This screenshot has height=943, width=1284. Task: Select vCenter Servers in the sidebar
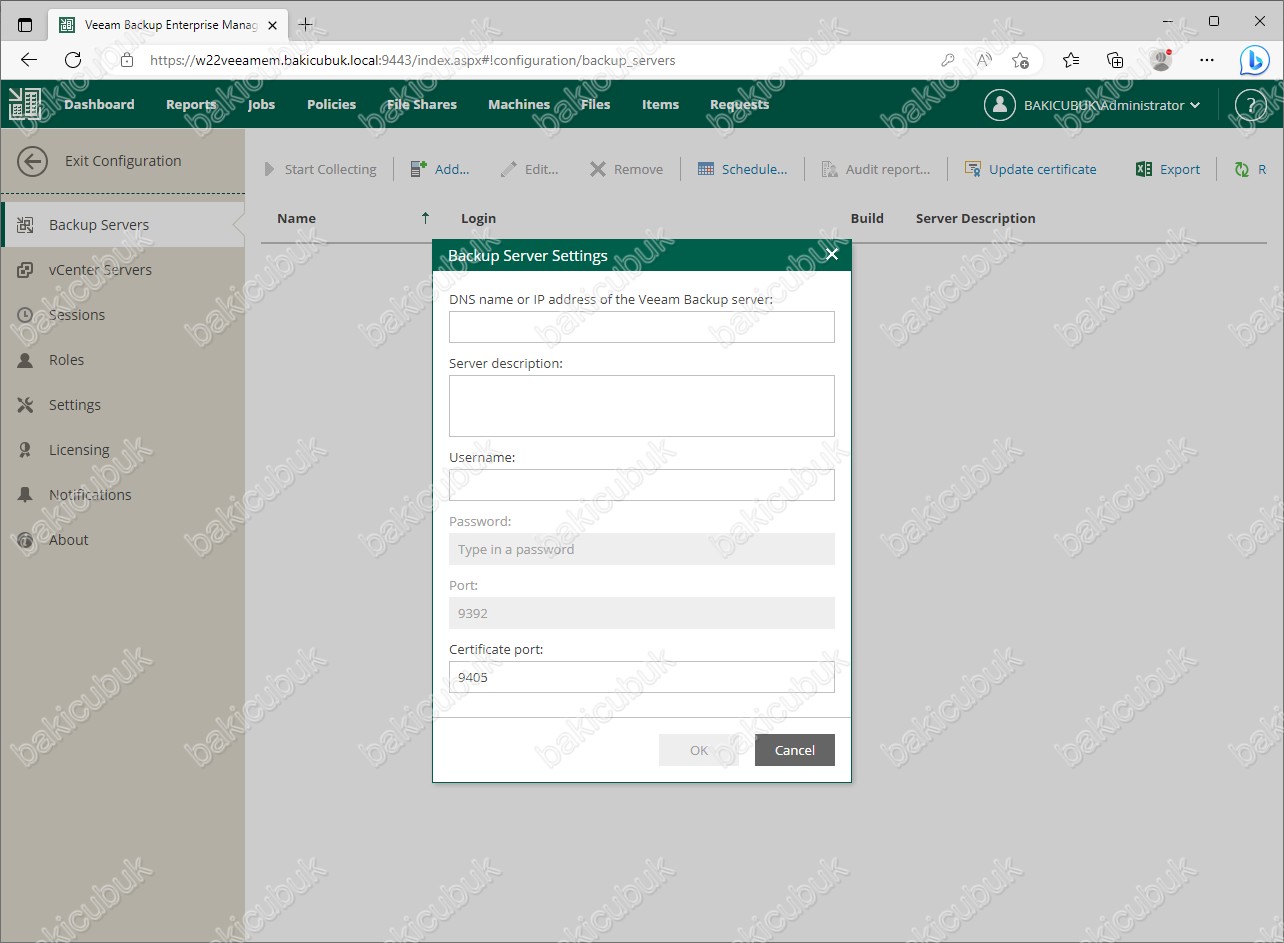[122, 270]
